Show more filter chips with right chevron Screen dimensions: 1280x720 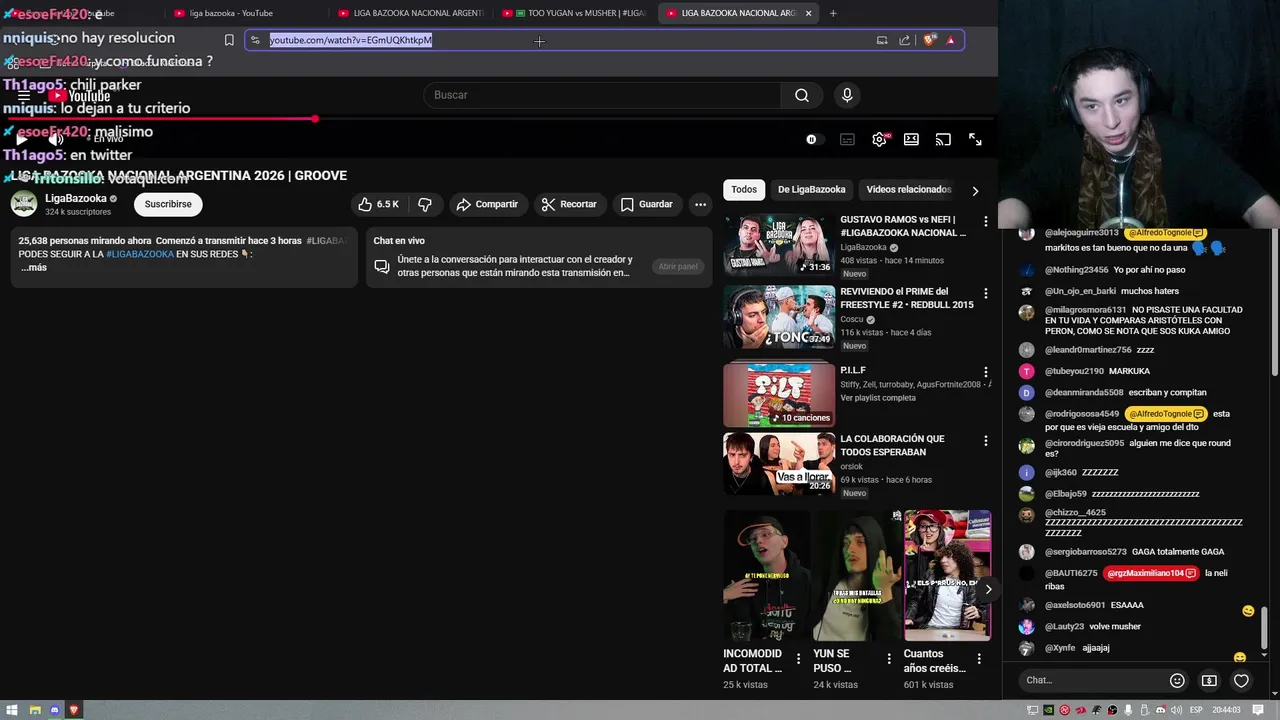975,190
